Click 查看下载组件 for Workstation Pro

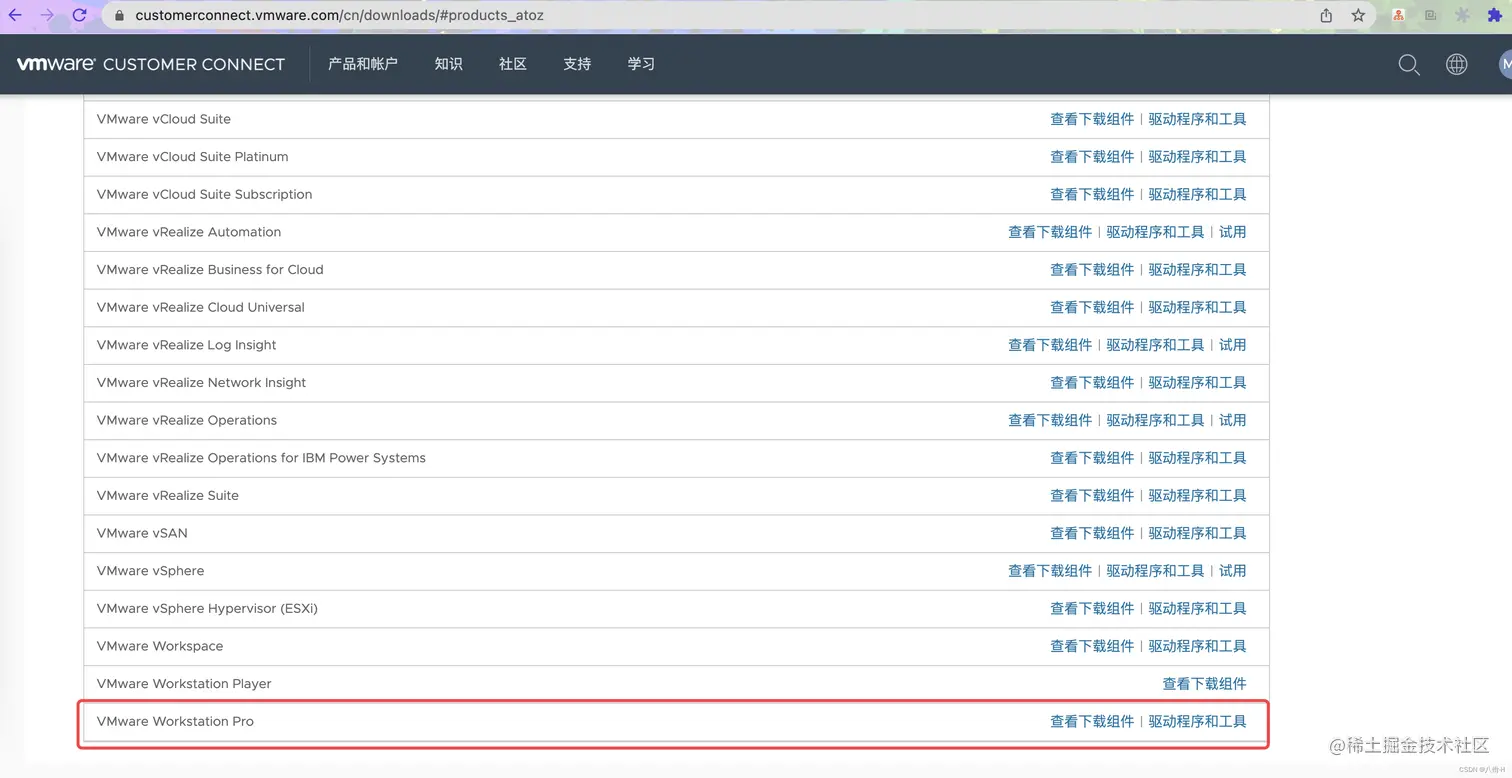tap(1092, 722)
